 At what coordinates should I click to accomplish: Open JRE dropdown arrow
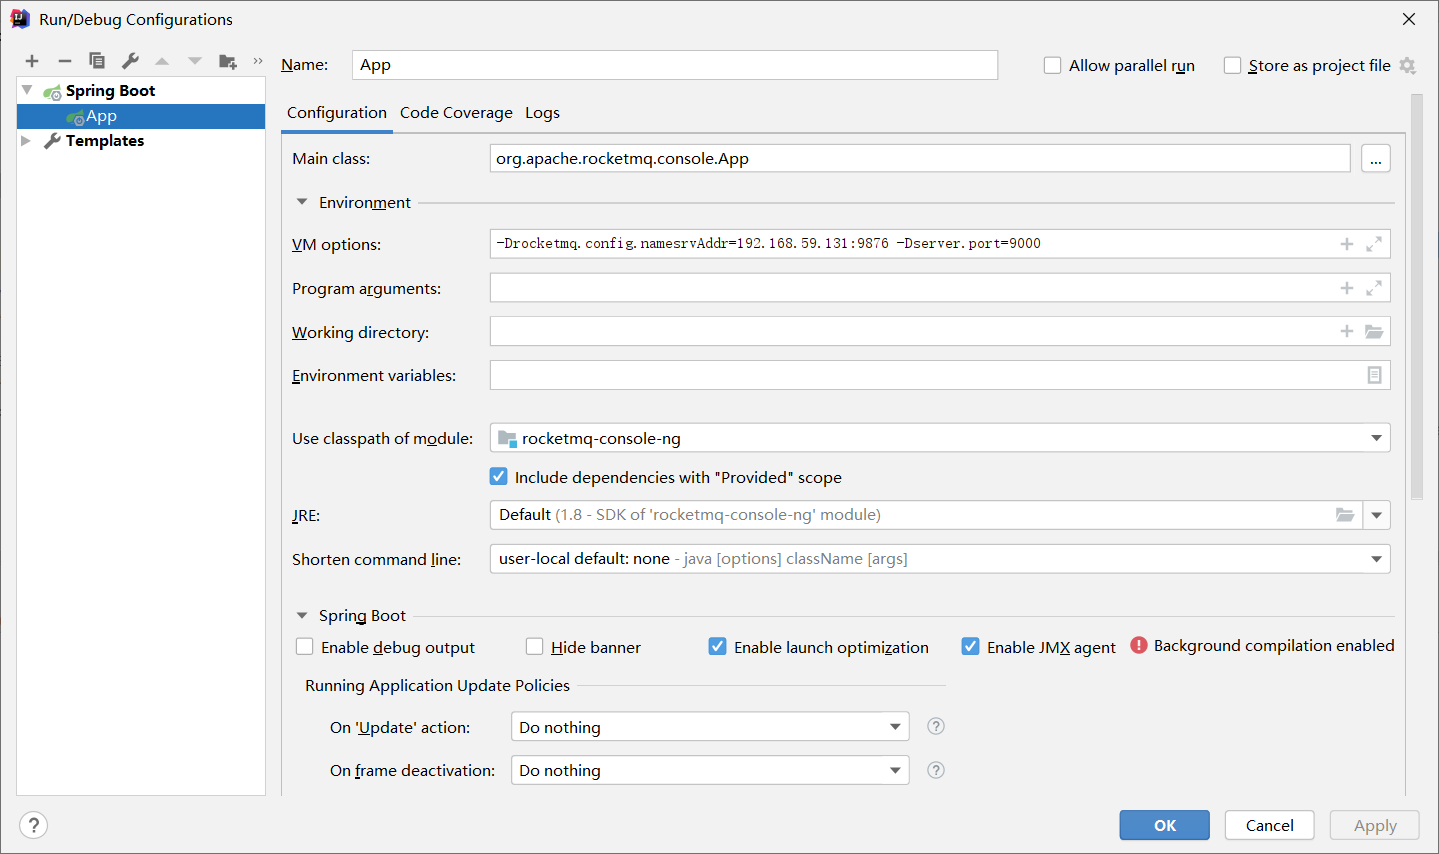pos(1377,515)
